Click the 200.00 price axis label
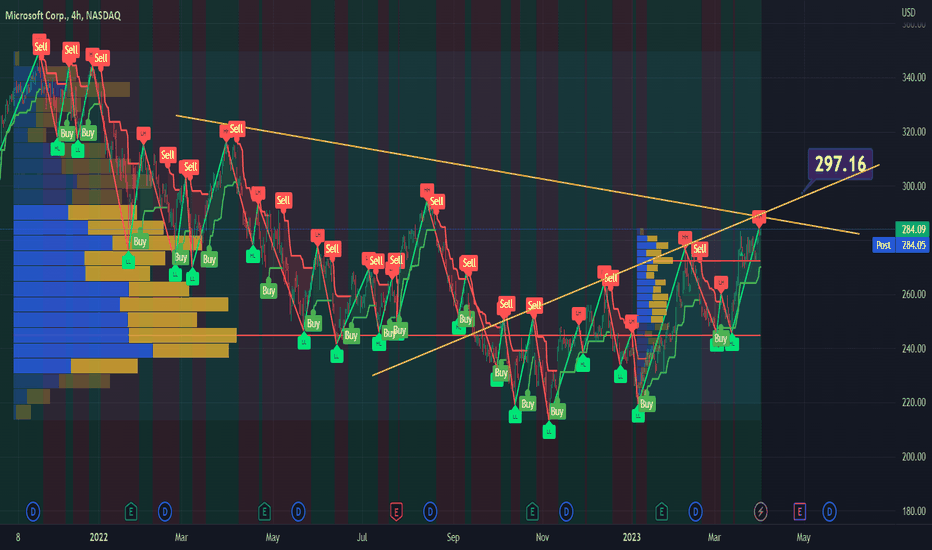Viewport: 932px width, 550px height. click(x=914, y=457)
